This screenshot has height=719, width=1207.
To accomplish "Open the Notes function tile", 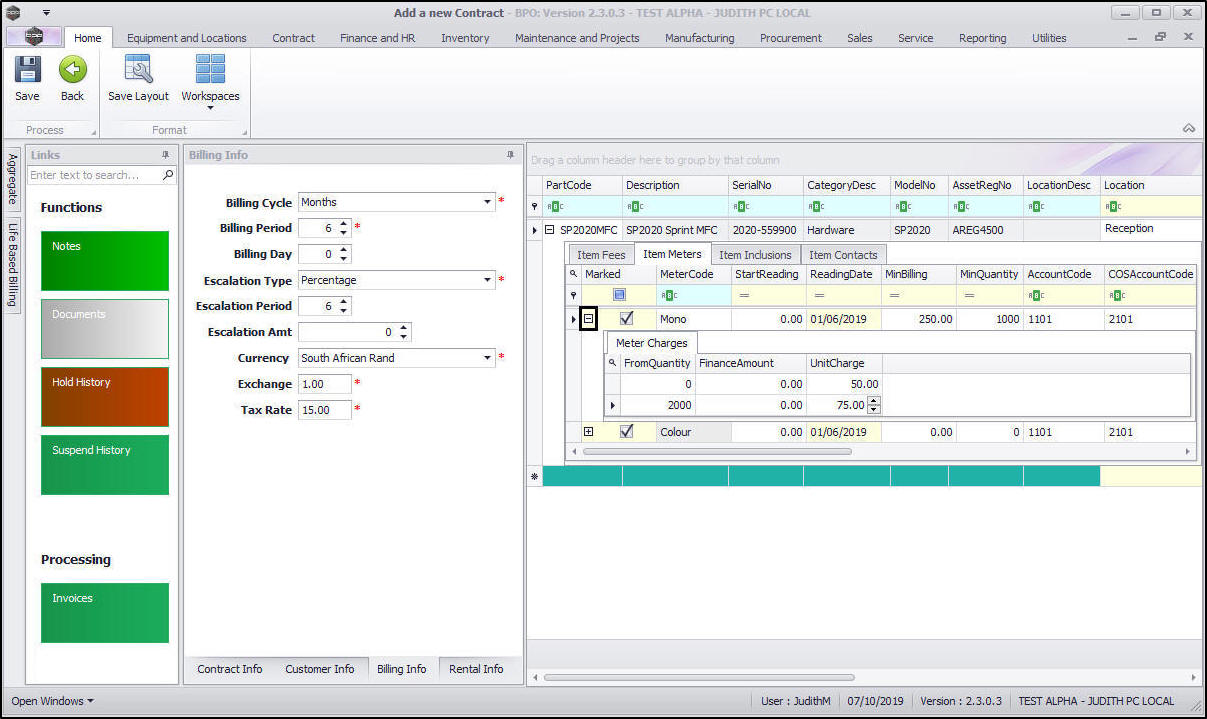I will (105, 261).
